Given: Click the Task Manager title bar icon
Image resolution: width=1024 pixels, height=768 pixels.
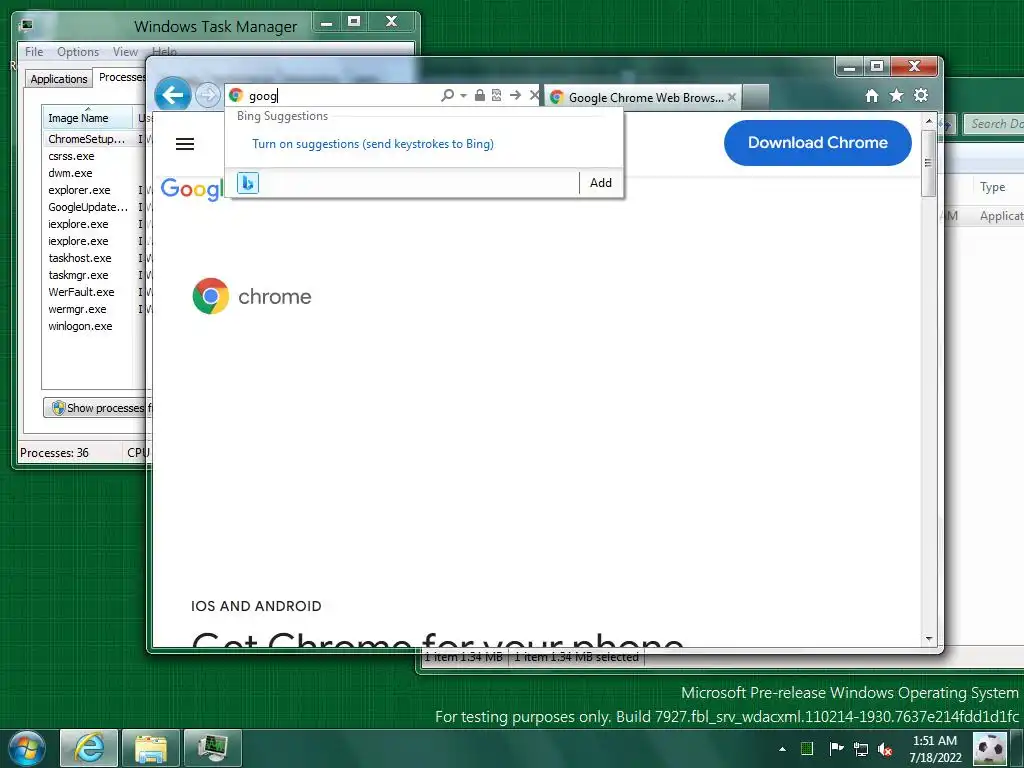Looking at the screenshot, I should click(26, 25).
